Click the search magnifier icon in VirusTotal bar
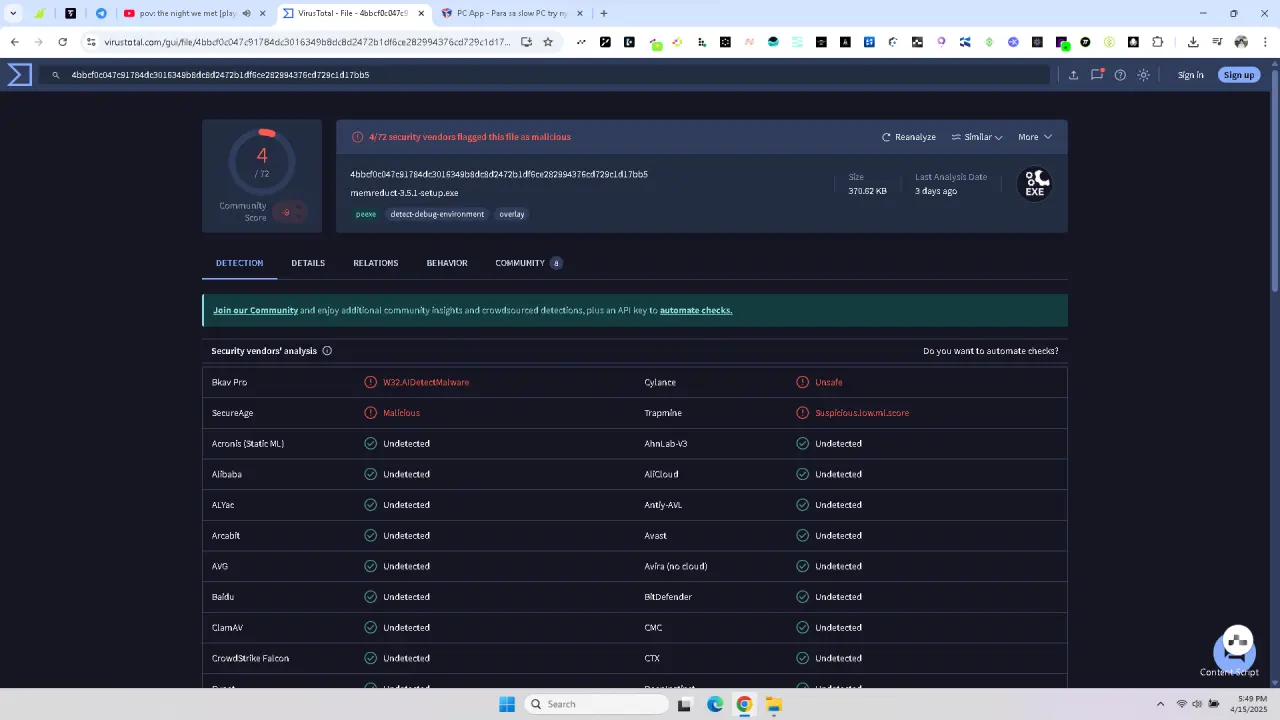 (x=56, y=75)
